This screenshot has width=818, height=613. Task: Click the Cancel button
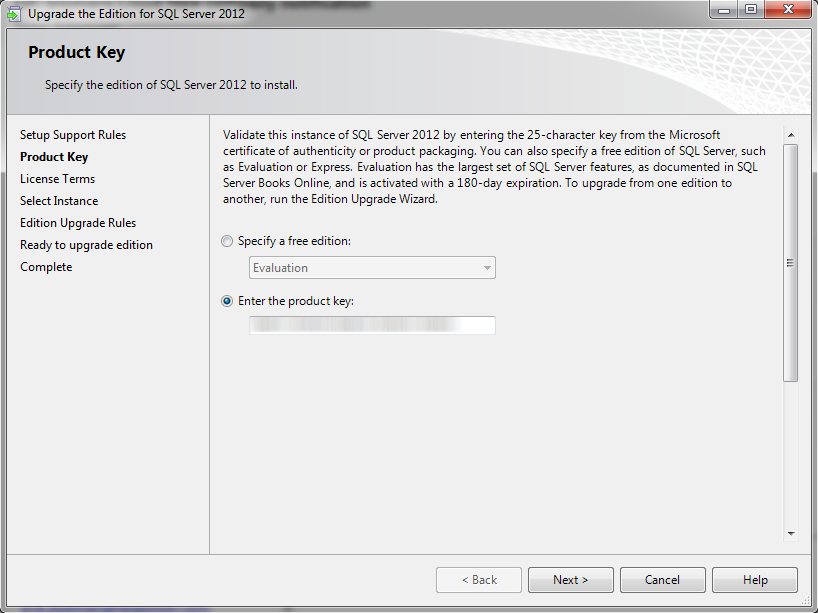[x=662, y=580]
